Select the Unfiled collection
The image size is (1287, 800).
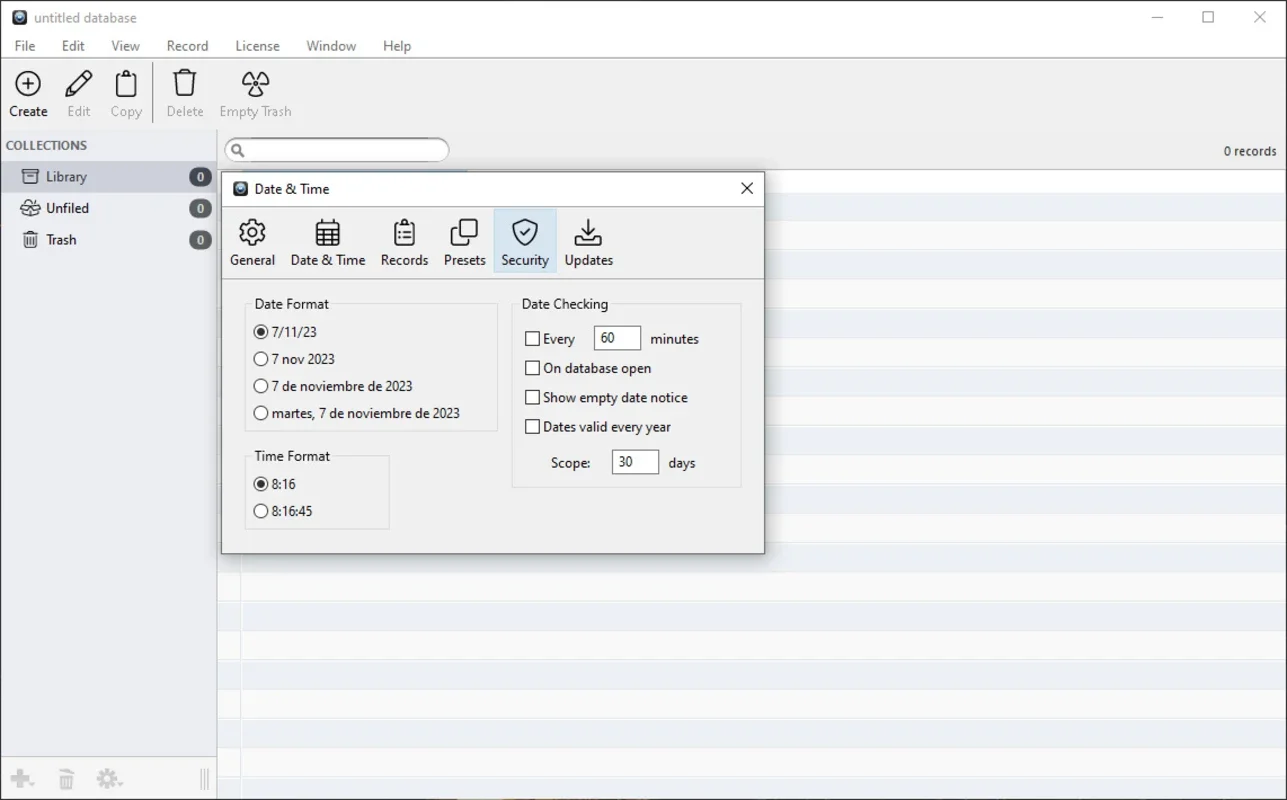(108, 208)
